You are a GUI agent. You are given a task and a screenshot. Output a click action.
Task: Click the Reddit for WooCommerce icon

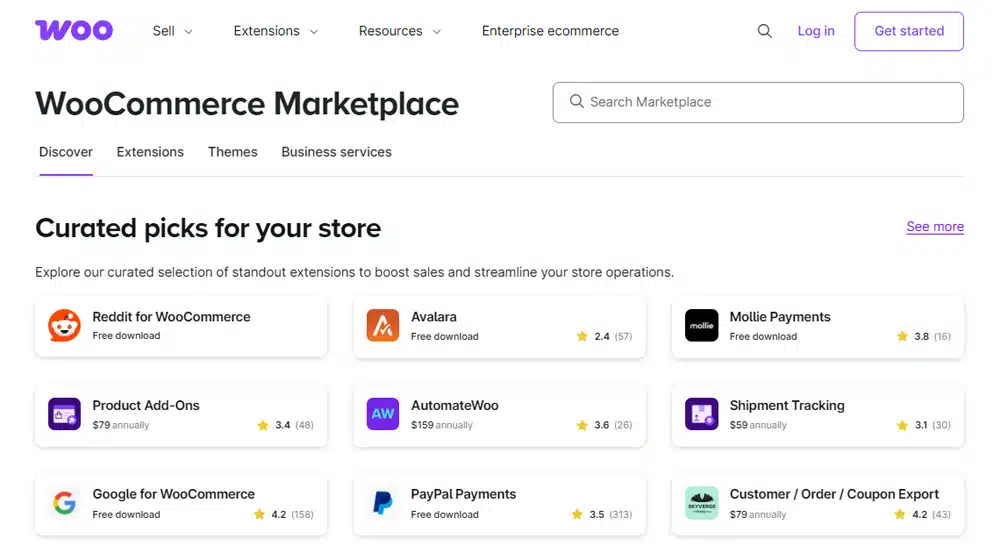[x=64, y=325]
